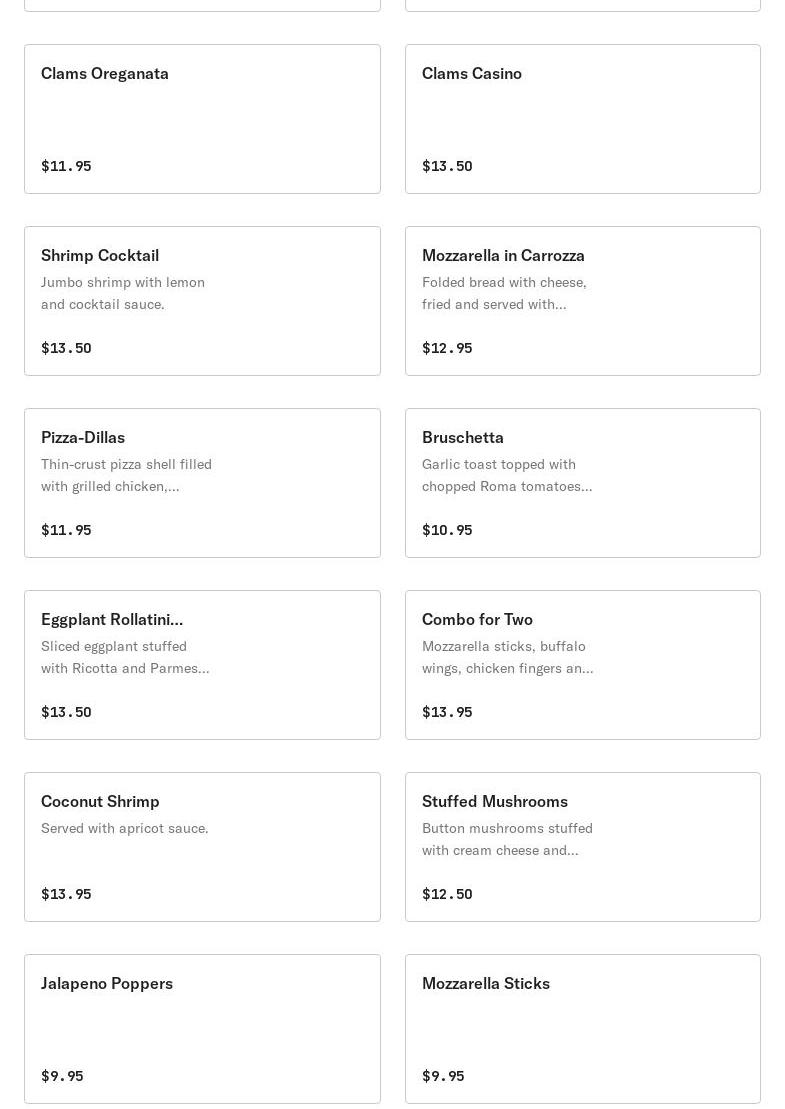The image size is (785, 1109).
Task: Select Jalapeno Poppers item
Action: click(x=202, y=1029)
